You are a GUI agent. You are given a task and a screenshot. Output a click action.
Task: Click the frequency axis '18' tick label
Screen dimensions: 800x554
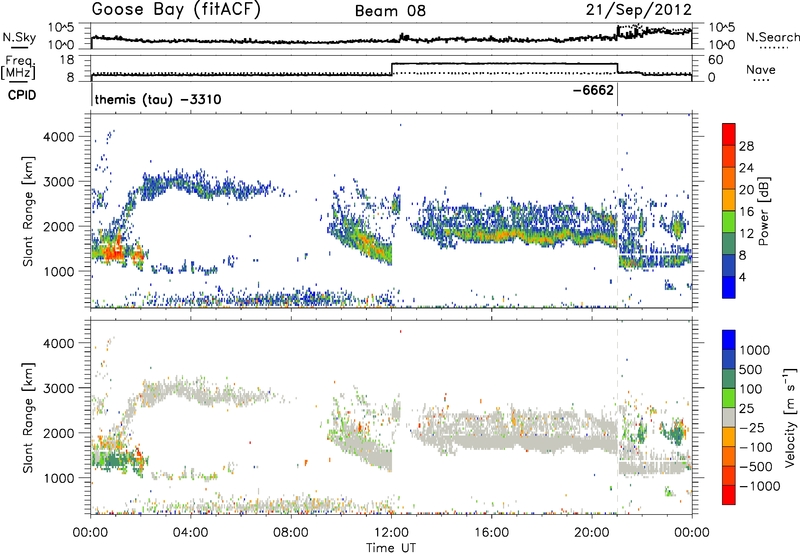[67, 60]
